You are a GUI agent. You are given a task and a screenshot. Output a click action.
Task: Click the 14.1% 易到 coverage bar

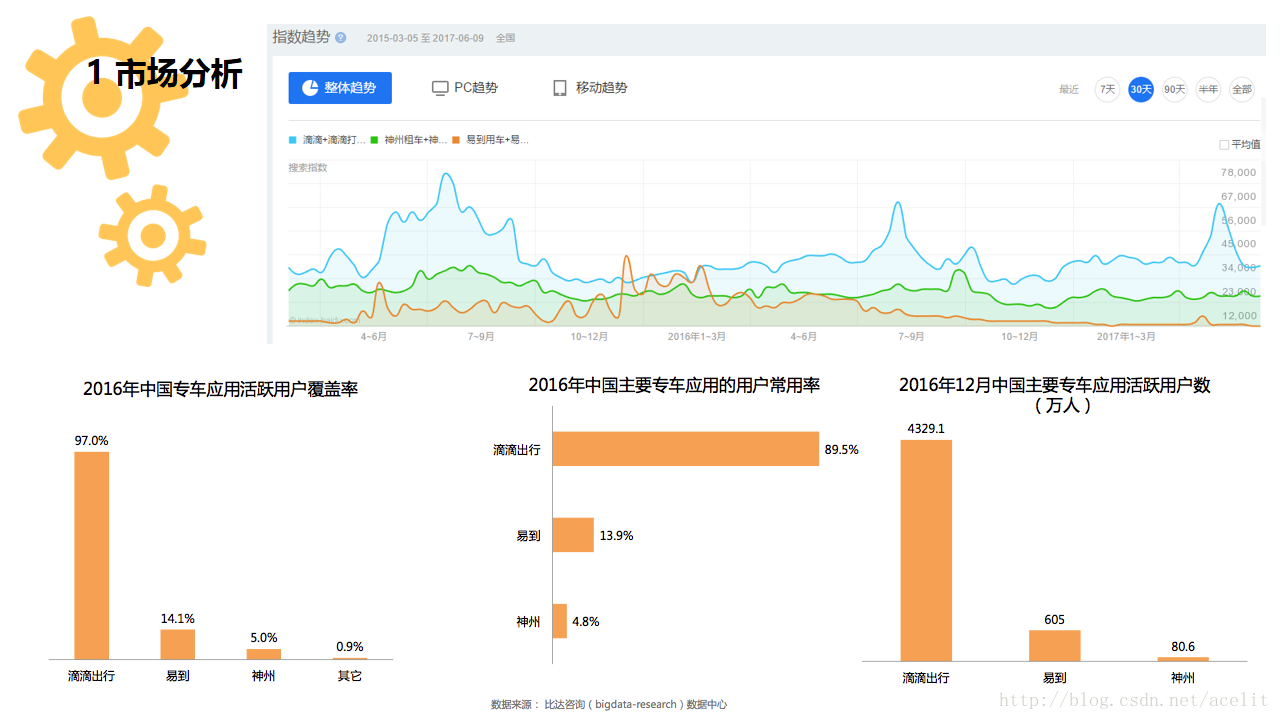pos(178,644)
